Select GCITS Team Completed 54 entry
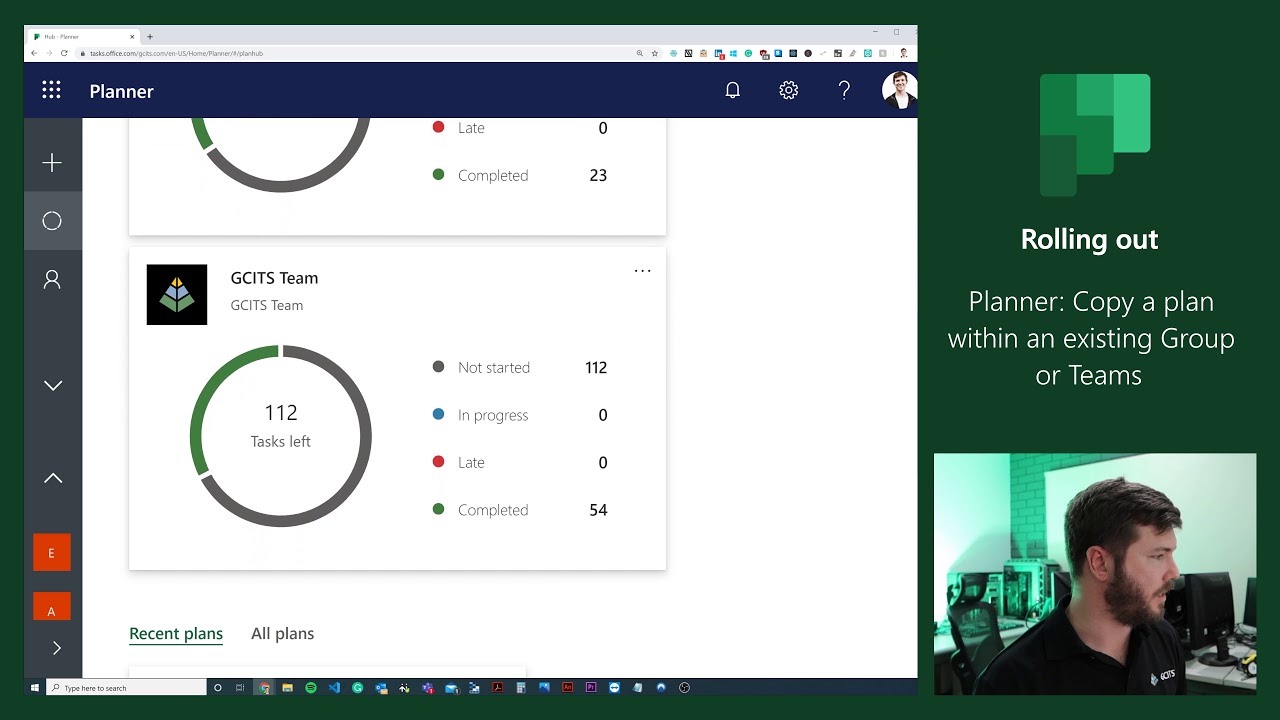 tap(519, 510)
